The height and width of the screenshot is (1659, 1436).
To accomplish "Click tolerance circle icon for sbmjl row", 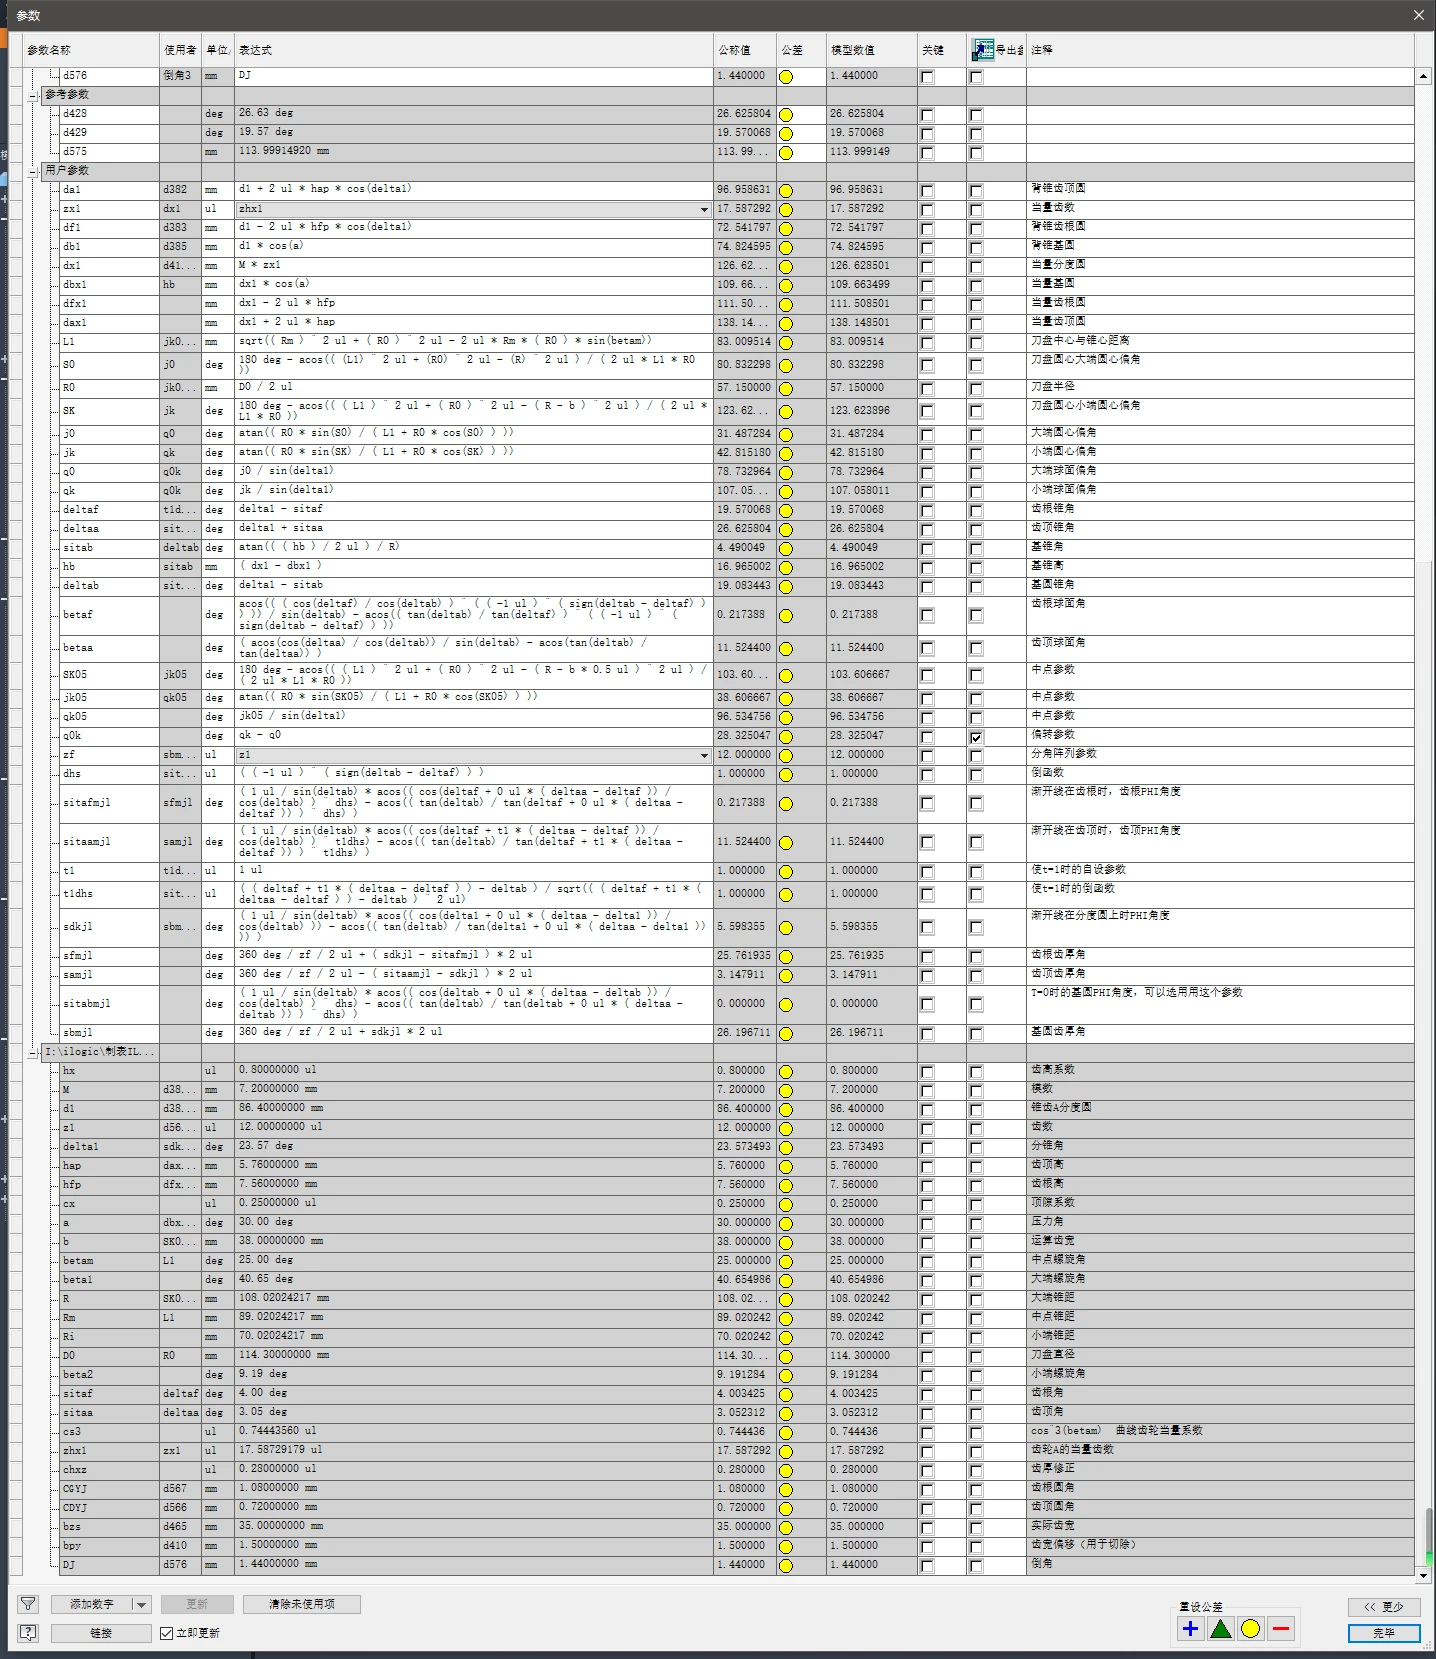I will point(786,1034).
